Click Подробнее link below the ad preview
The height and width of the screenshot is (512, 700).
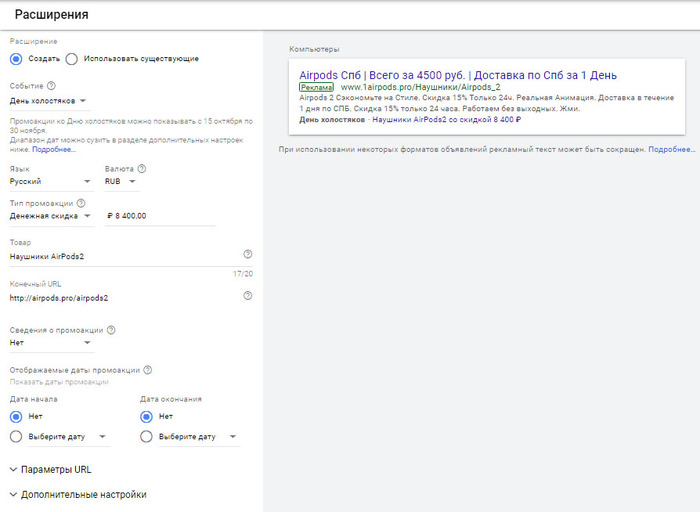pyautogui.click(x=670, y=149)
